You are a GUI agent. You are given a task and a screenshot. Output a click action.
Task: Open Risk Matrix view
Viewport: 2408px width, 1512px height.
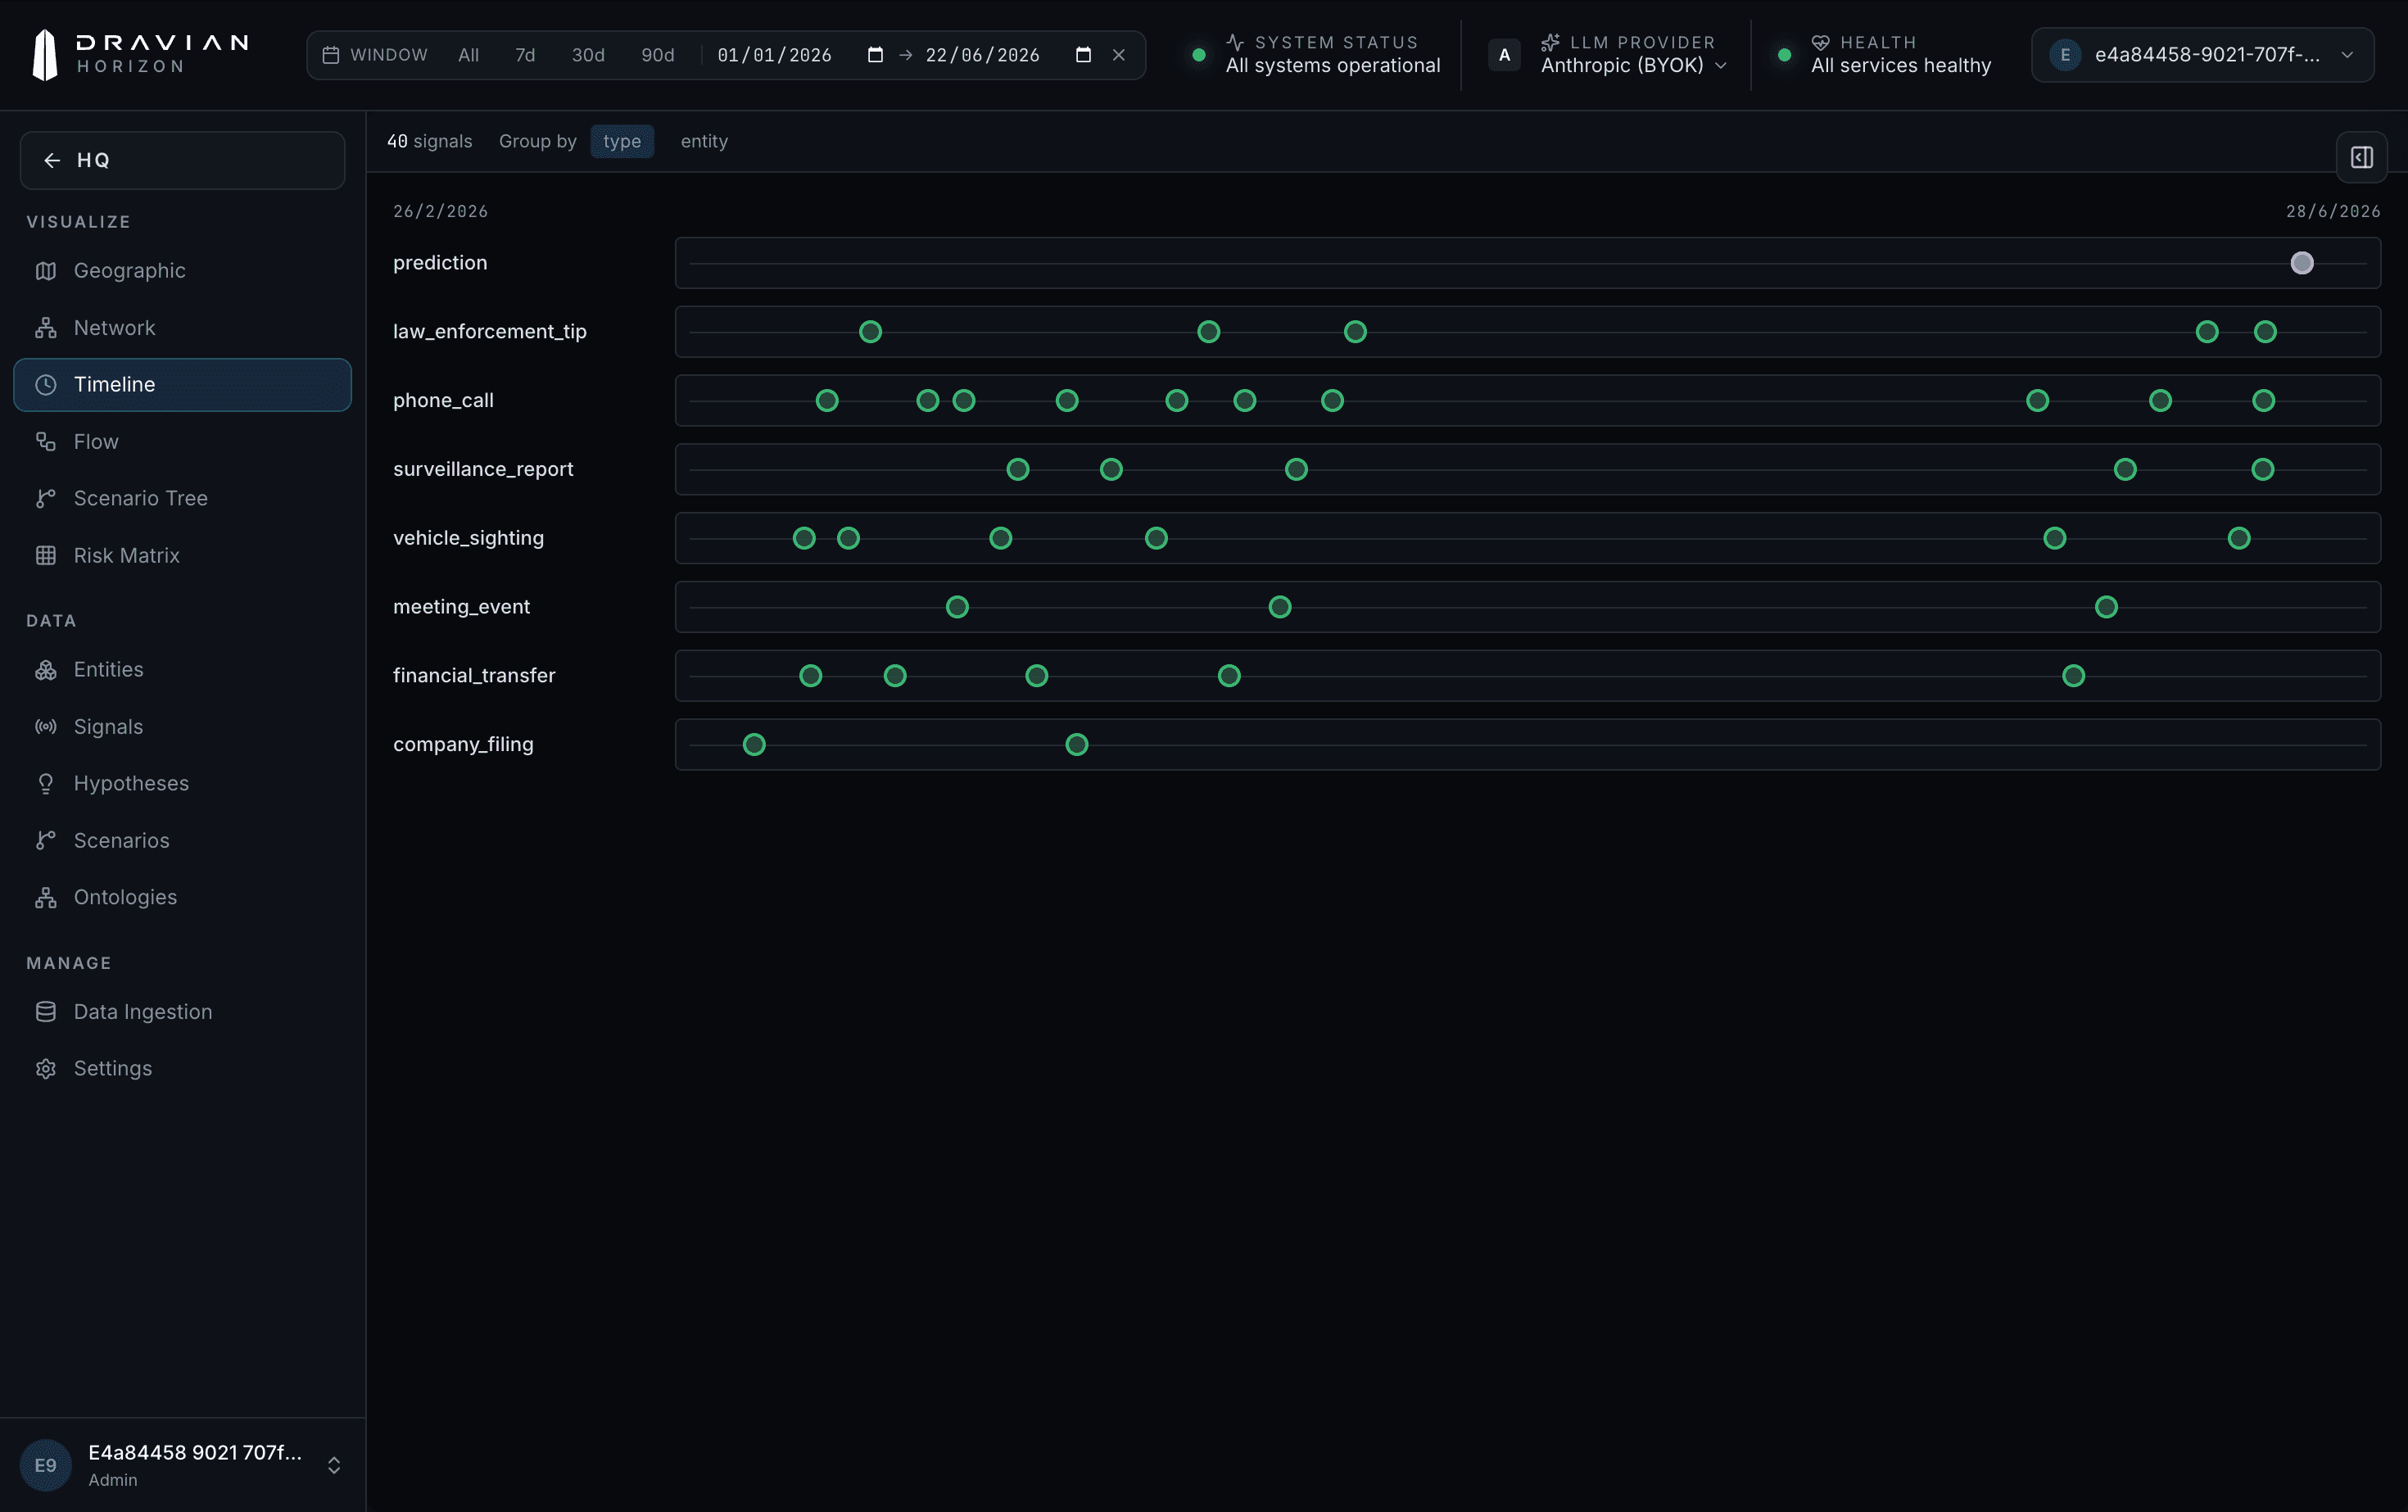pyautogui.click(x=182, y=555)
